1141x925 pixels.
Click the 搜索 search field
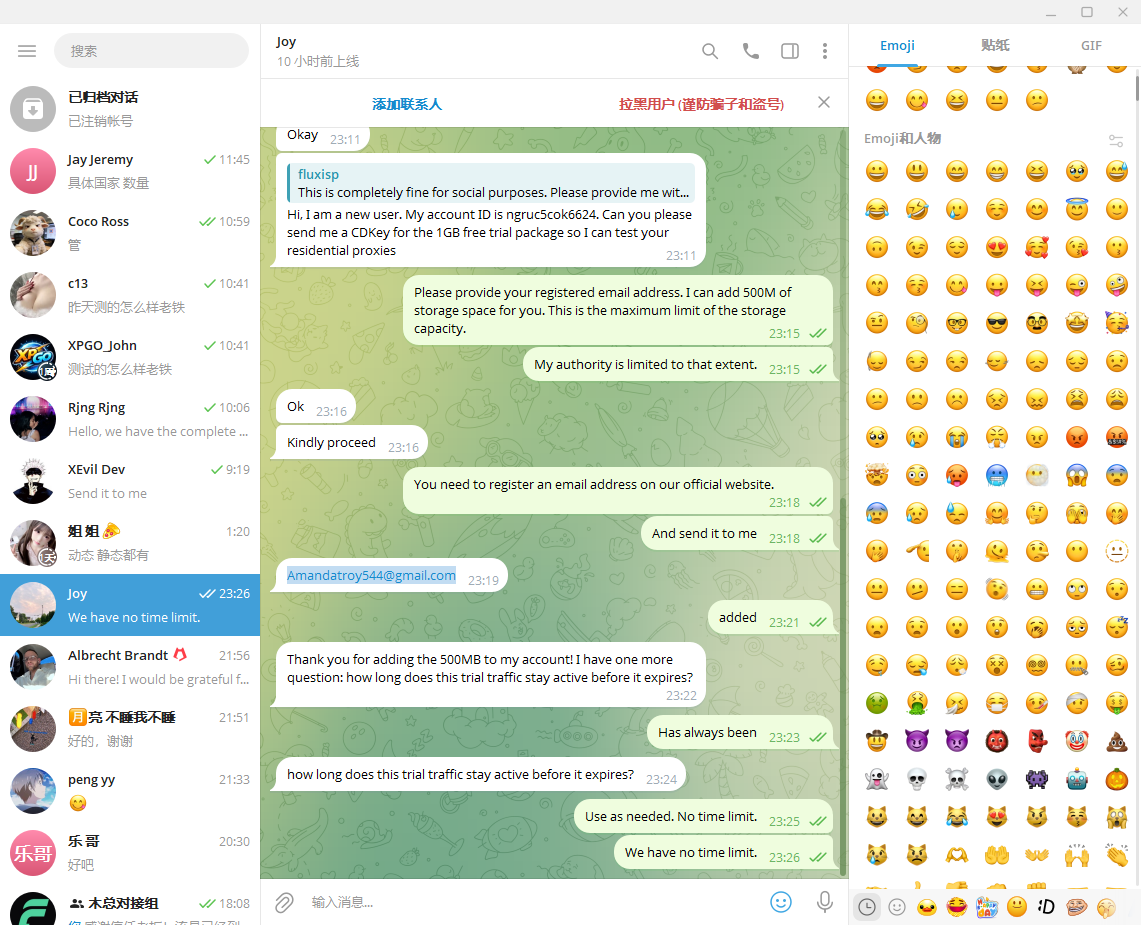click(151, 51)
